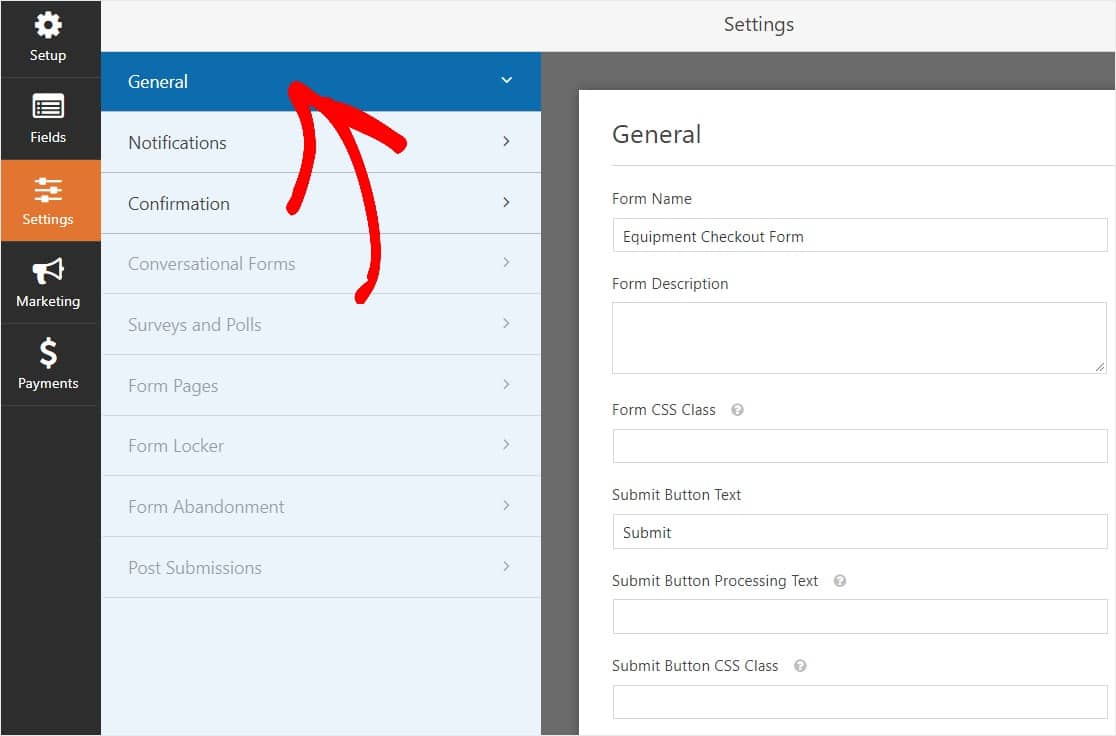Open the Setup gear icon
The height and width of the screenshot is (736, 1116).
pos(48,26)
